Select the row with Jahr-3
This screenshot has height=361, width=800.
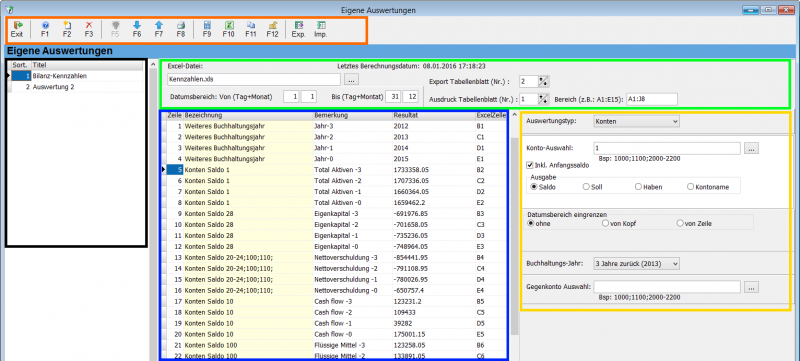(x=334, y=125)
